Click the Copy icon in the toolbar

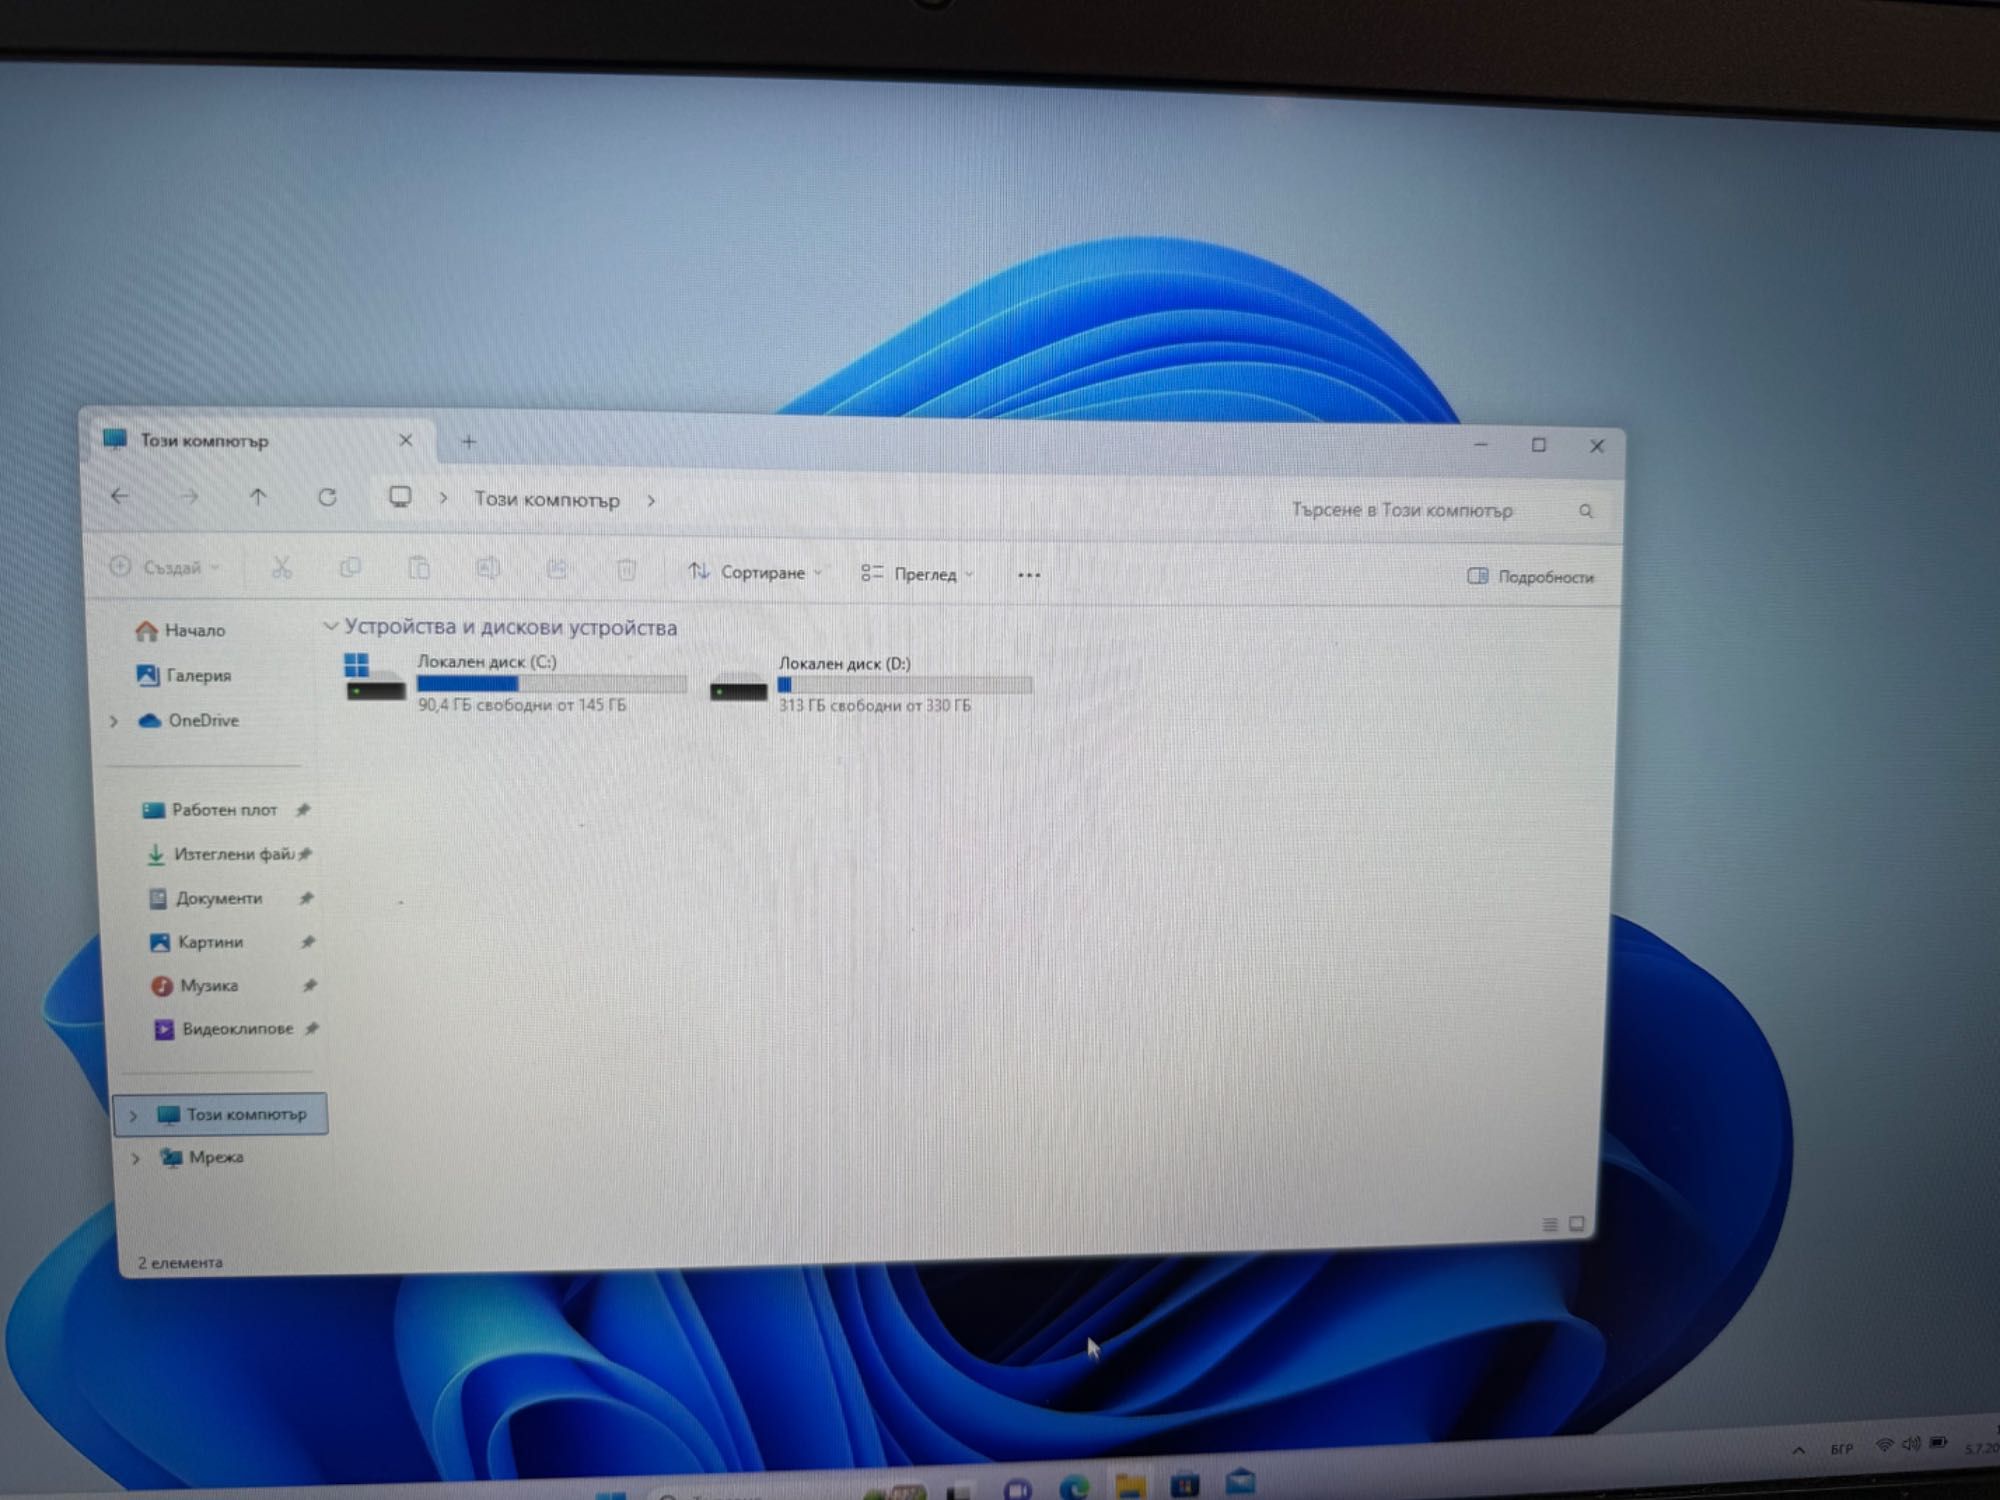350,568
